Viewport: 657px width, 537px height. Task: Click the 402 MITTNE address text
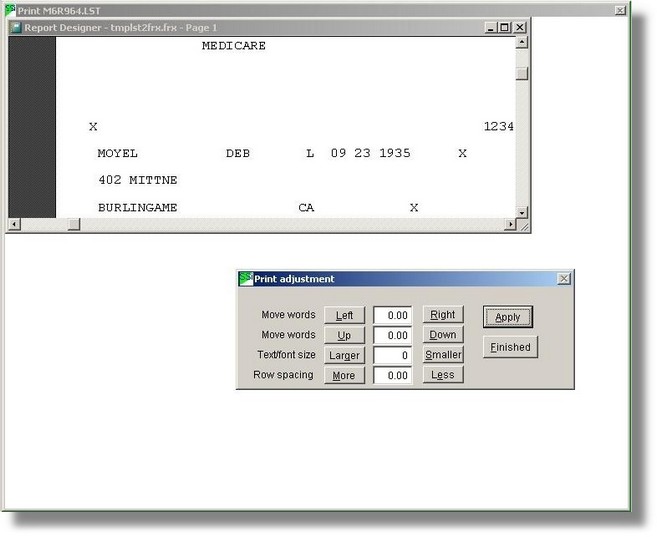click(x=138, y=180)
